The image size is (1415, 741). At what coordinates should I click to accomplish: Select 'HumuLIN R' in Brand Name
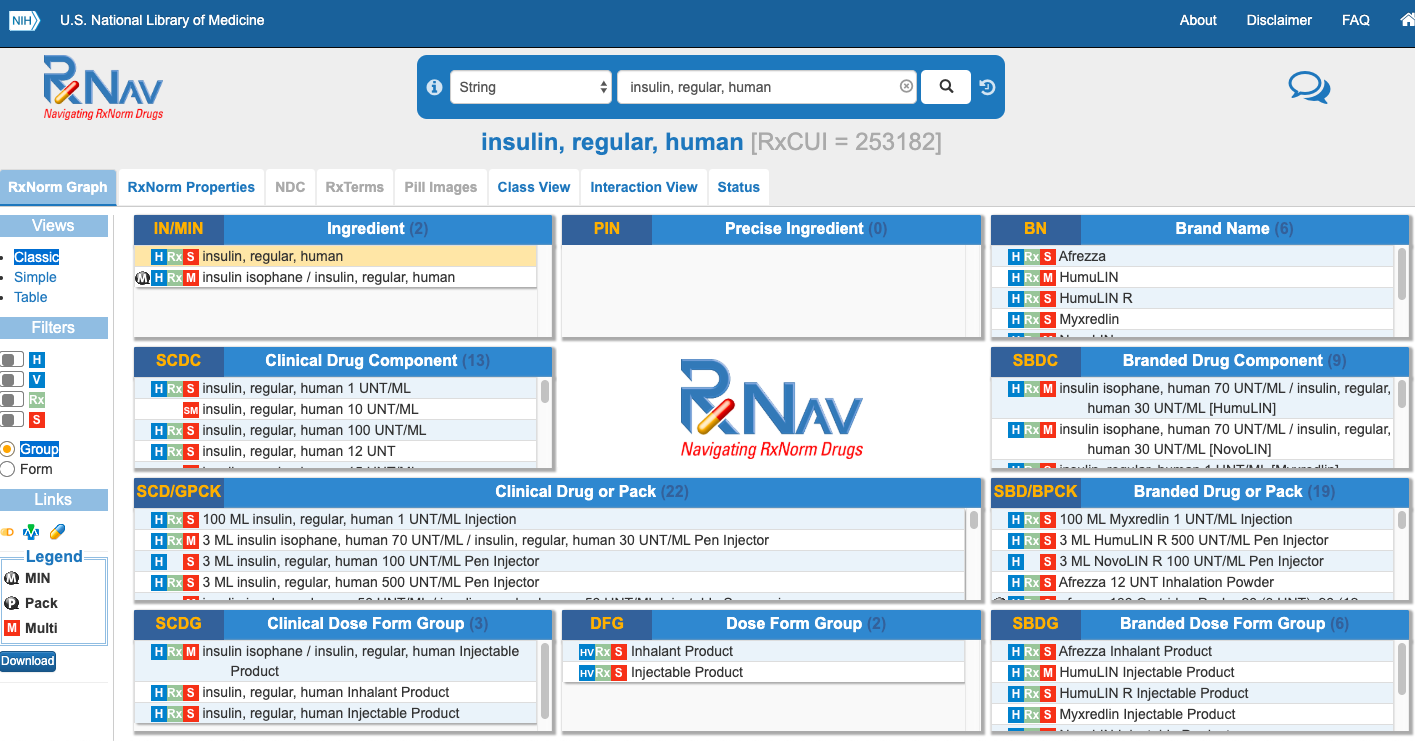[1095, 299]
